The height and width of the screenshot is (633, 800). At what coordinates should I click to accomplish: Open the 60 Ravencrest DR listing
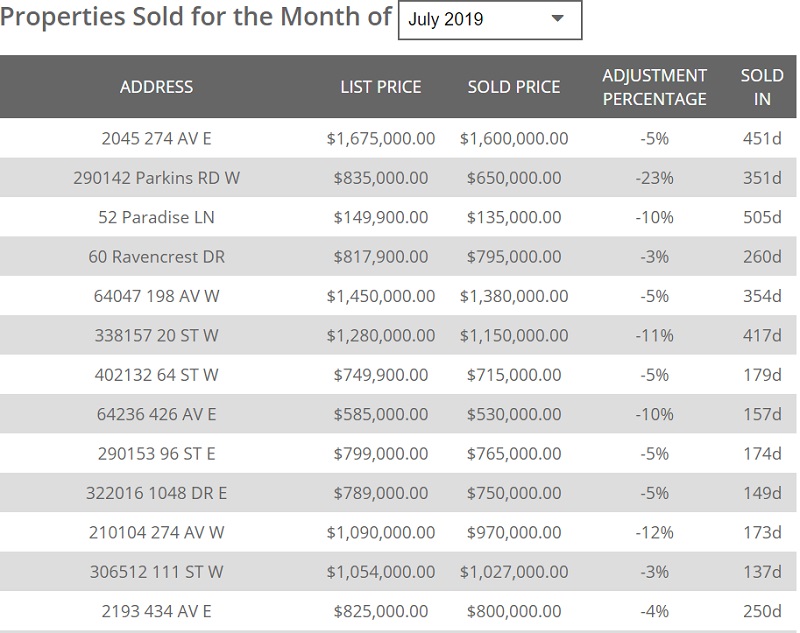pos(156,257)
